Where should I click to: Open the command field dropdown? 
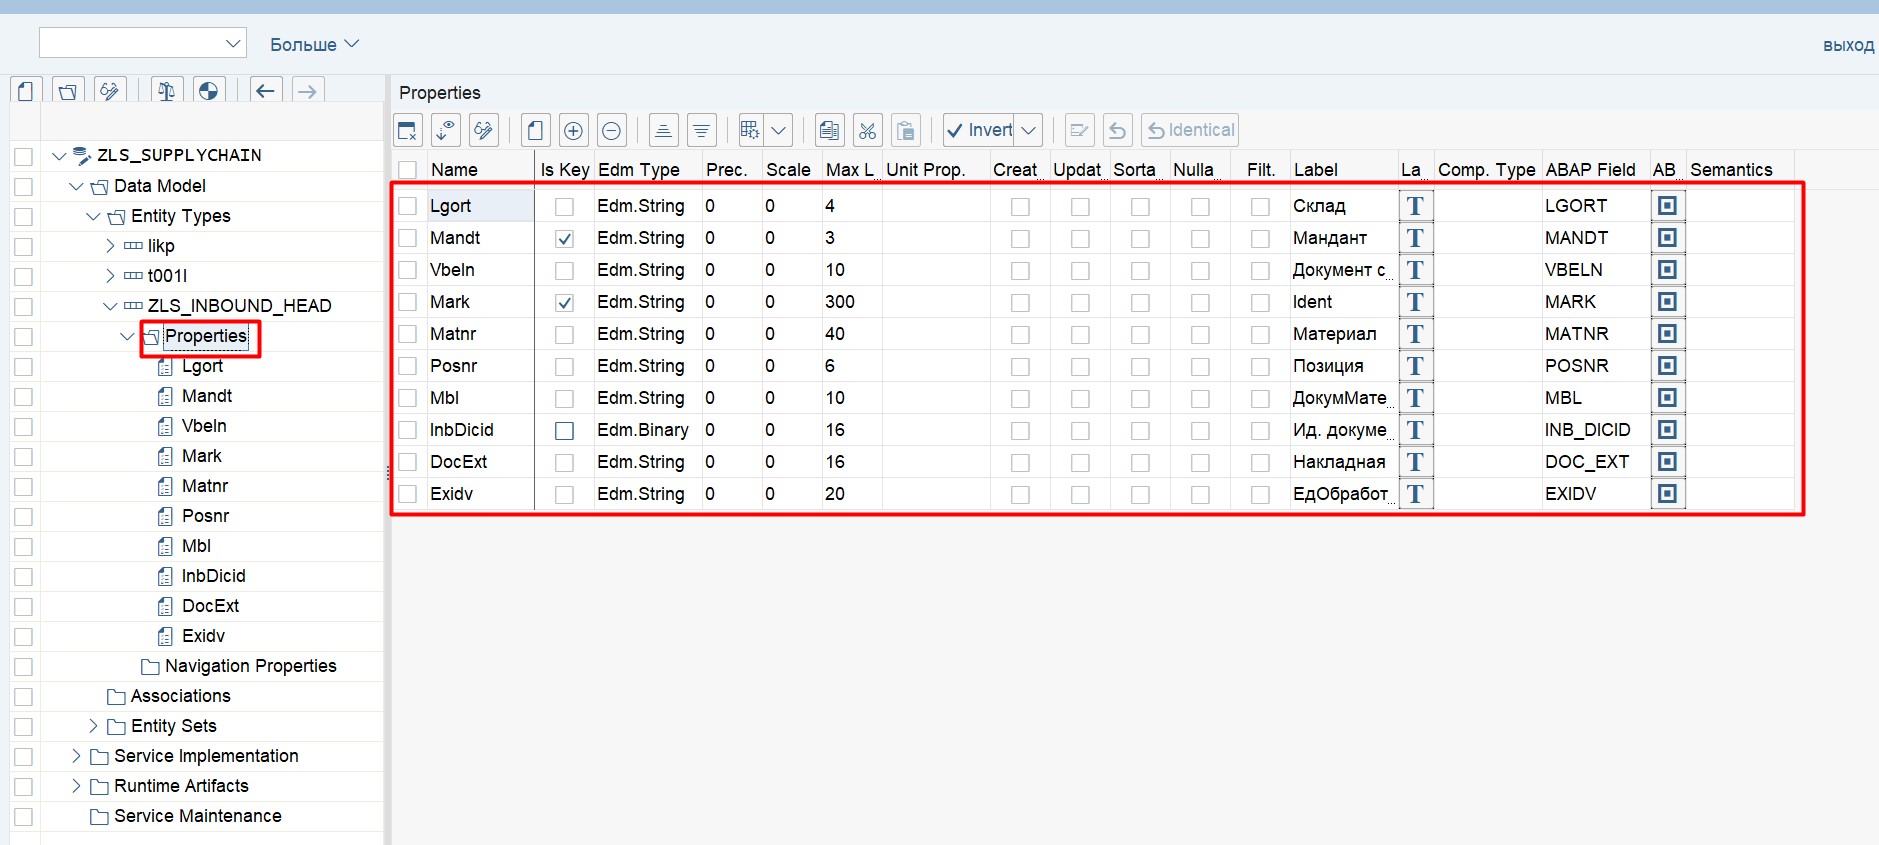232,43
